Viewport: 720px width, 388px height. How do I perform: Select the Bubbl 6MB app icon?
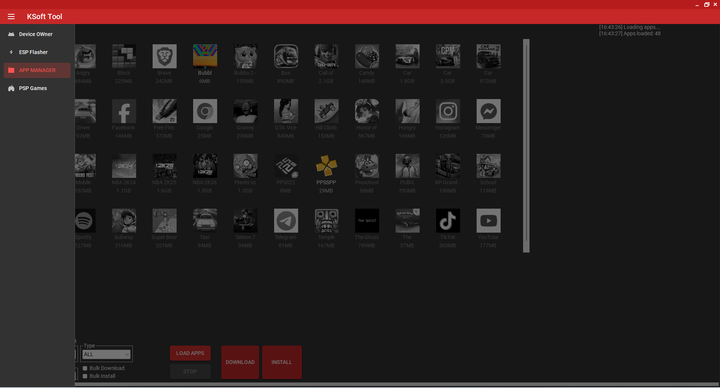[x=205, y=56]
